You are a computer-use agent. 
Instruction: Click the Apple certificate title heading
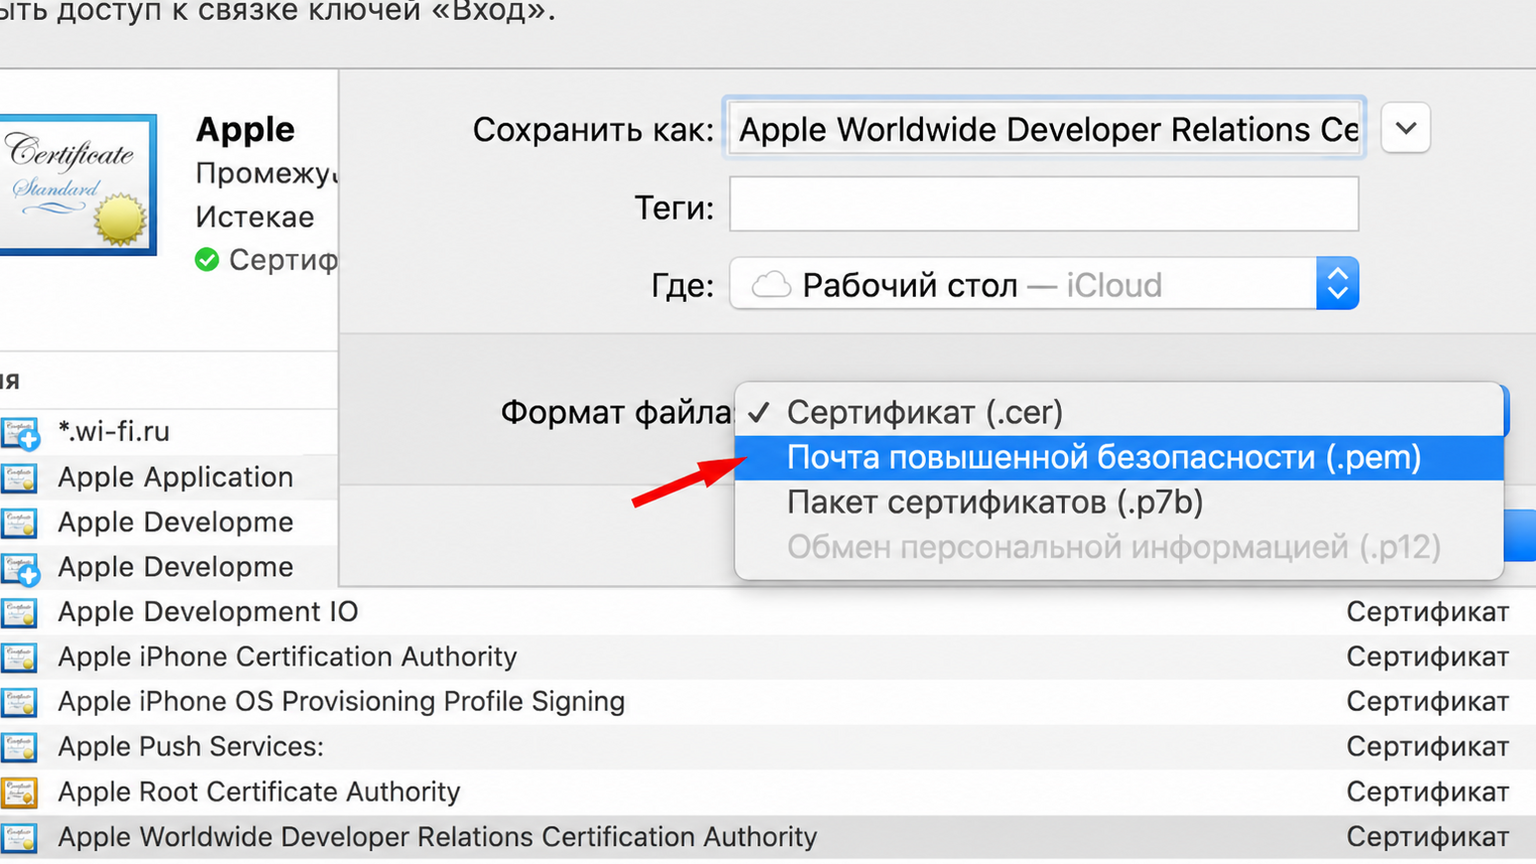coord(245,130)
